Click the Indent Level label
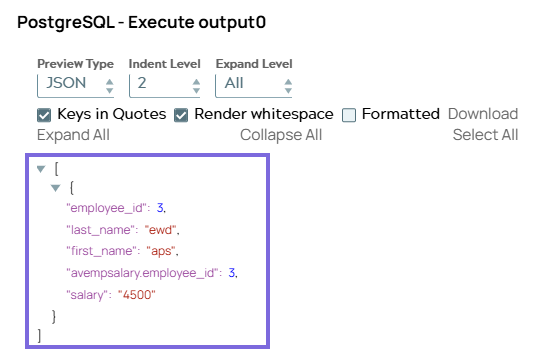The image size is (540, 360). point(165,64)
